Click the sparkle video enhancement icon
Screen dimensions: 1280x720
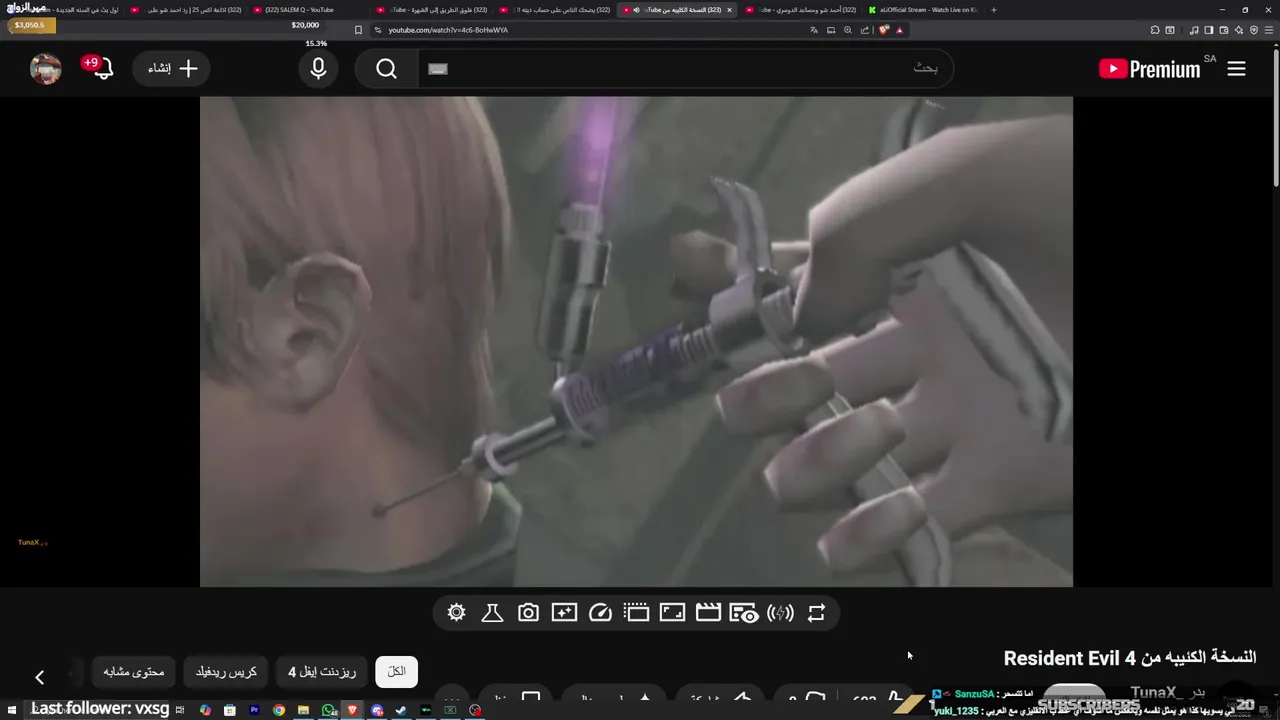pyautogui.click(x=564, y=613)
